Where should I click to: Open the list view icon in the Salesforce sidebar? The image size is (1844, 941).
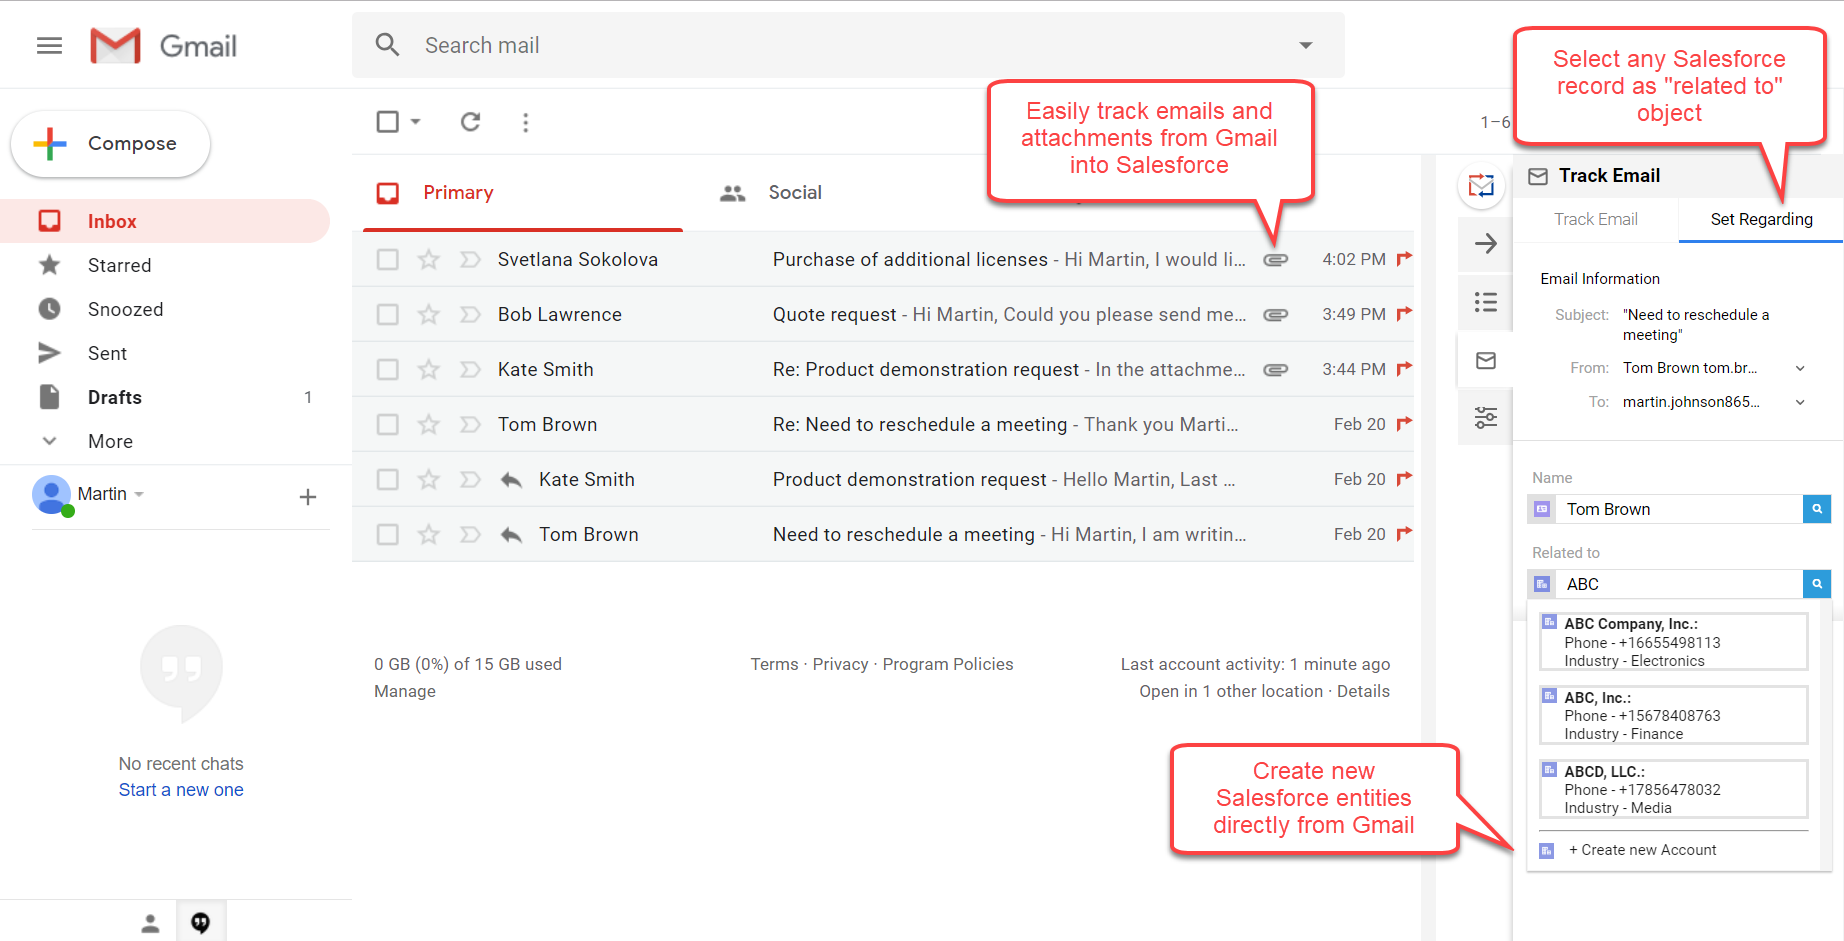click(1486, 302)
